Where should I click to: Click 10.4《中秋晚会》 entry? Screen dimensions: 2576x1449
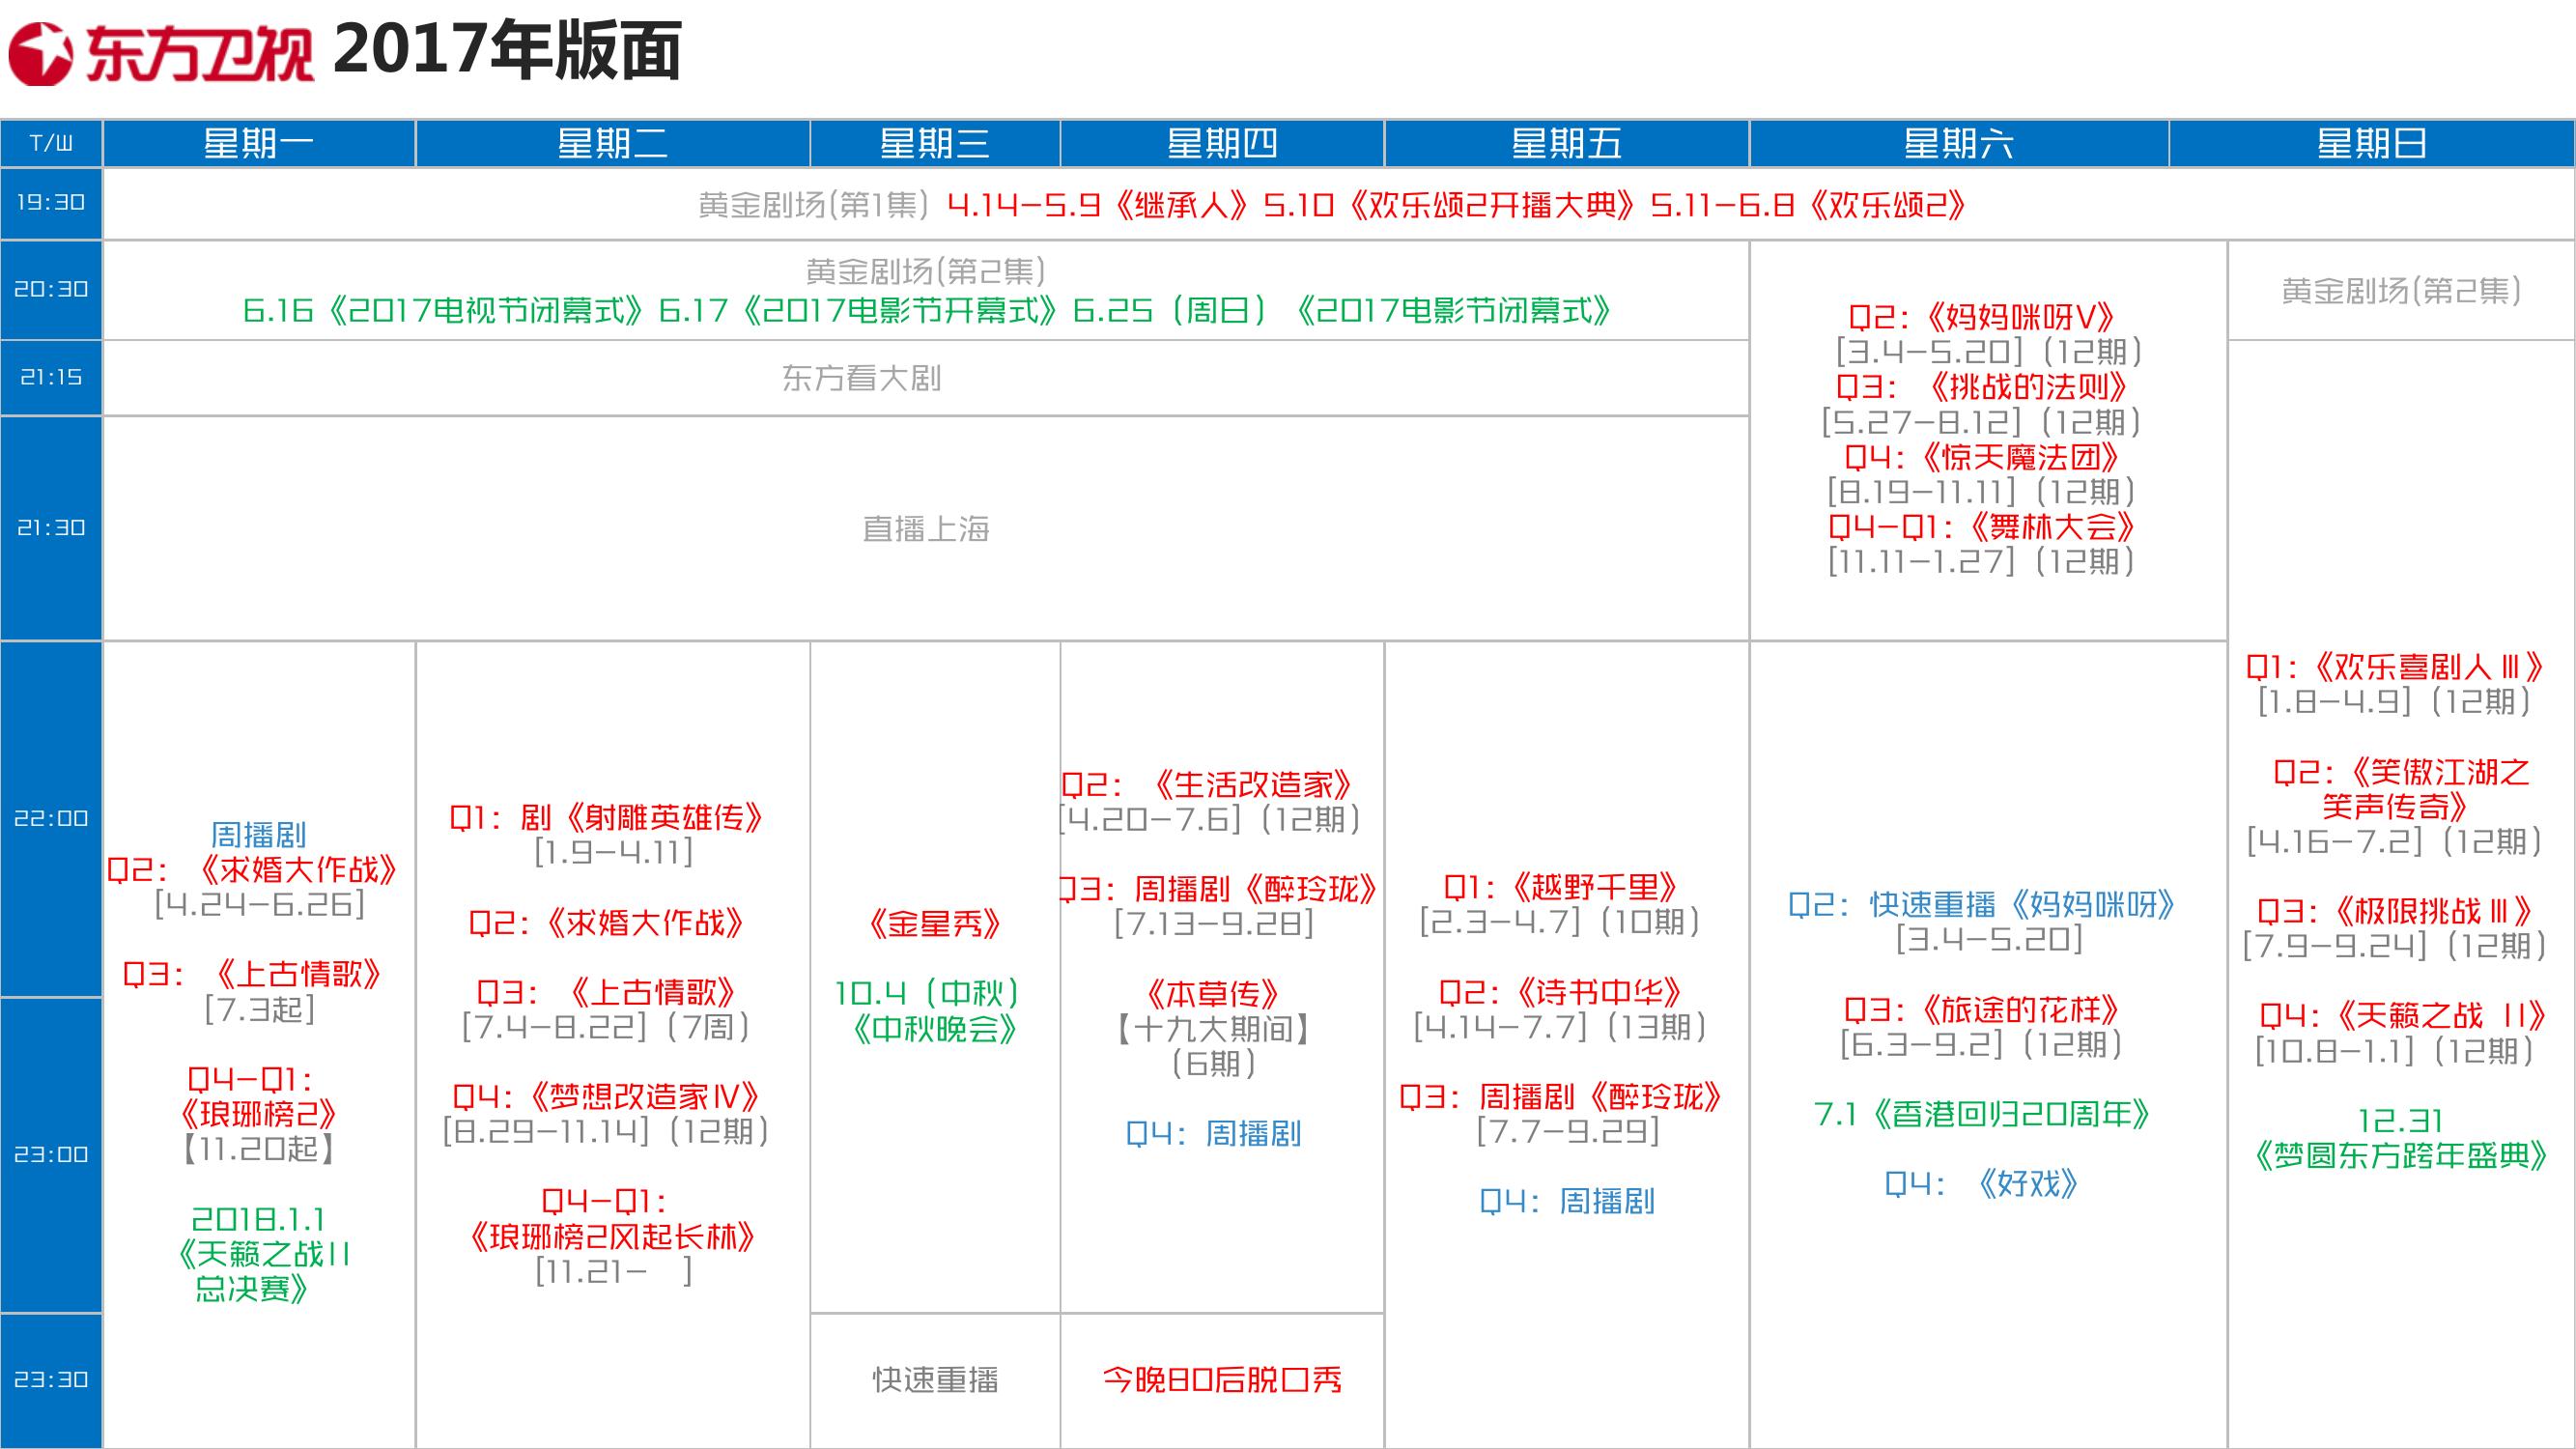pos(933,1011)
